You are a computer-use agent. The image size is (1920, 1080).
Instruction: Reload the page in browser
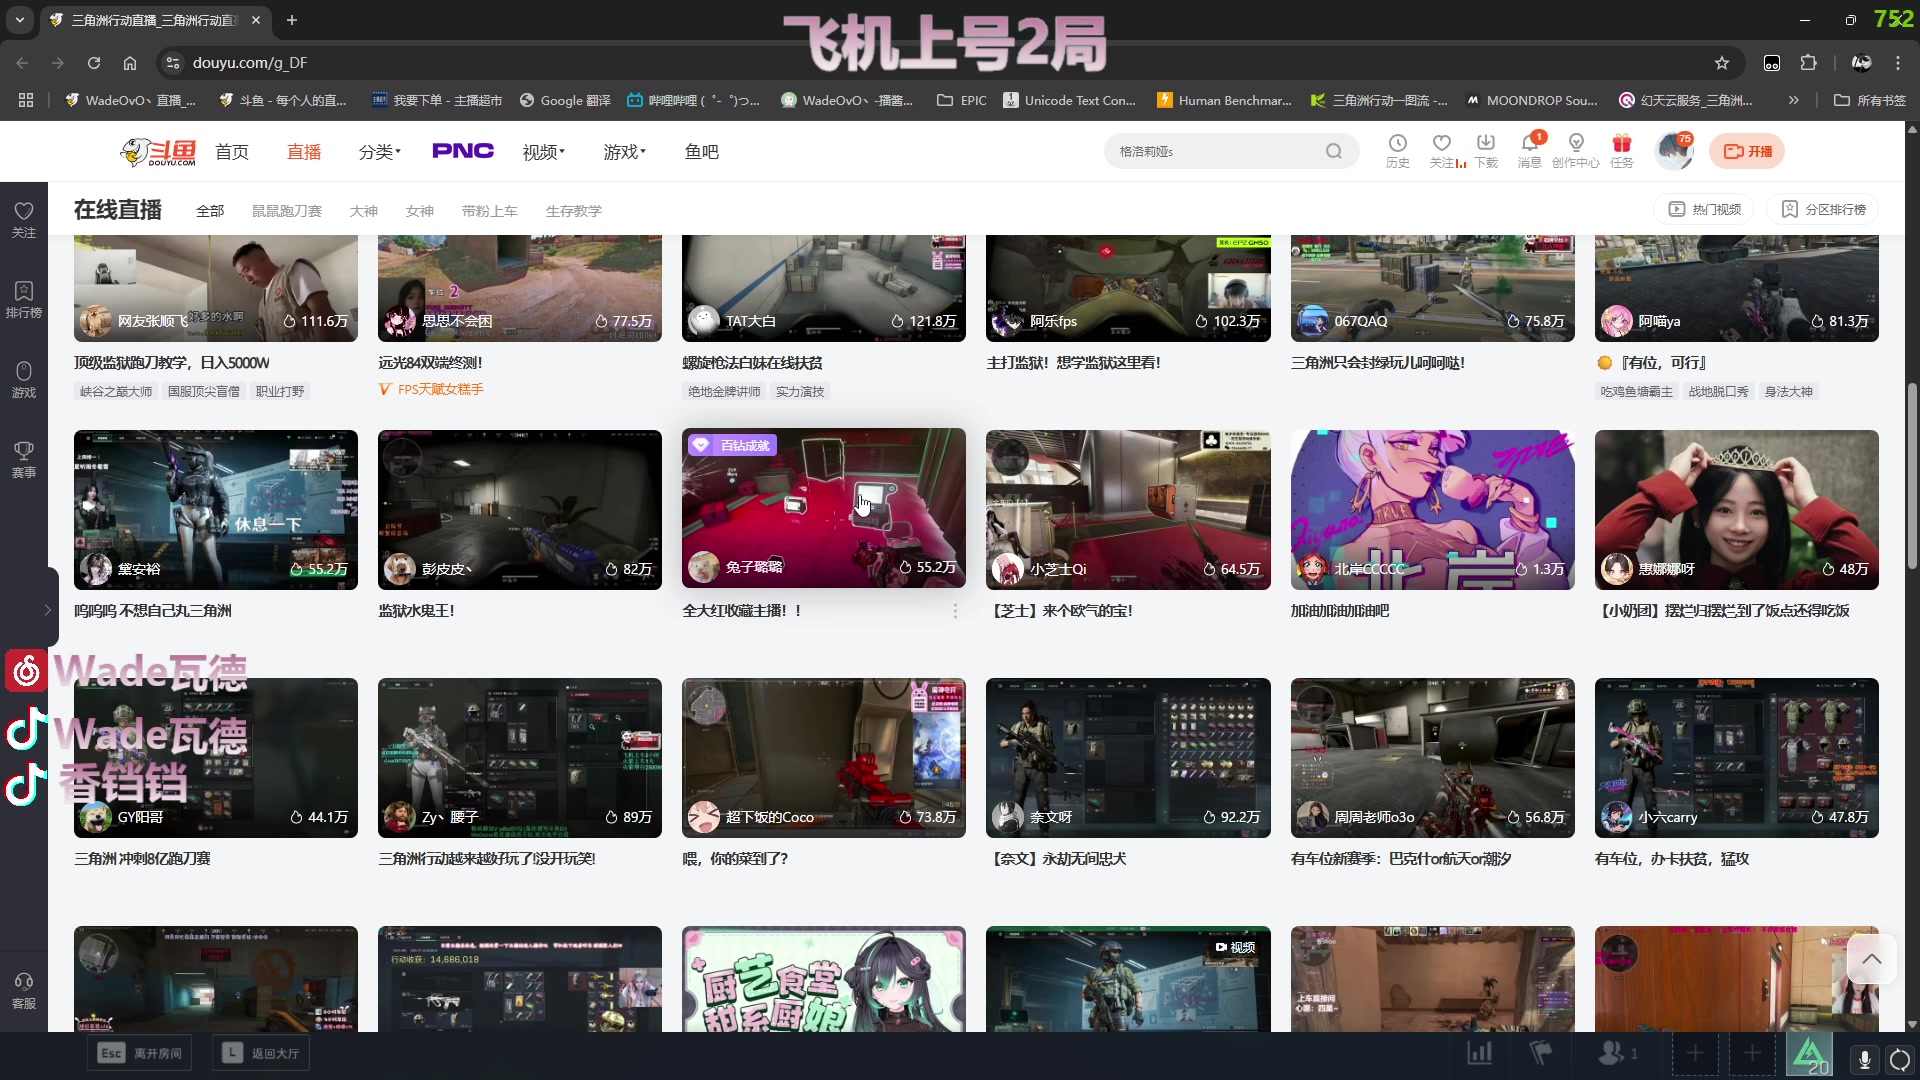[x=94, y=63]
